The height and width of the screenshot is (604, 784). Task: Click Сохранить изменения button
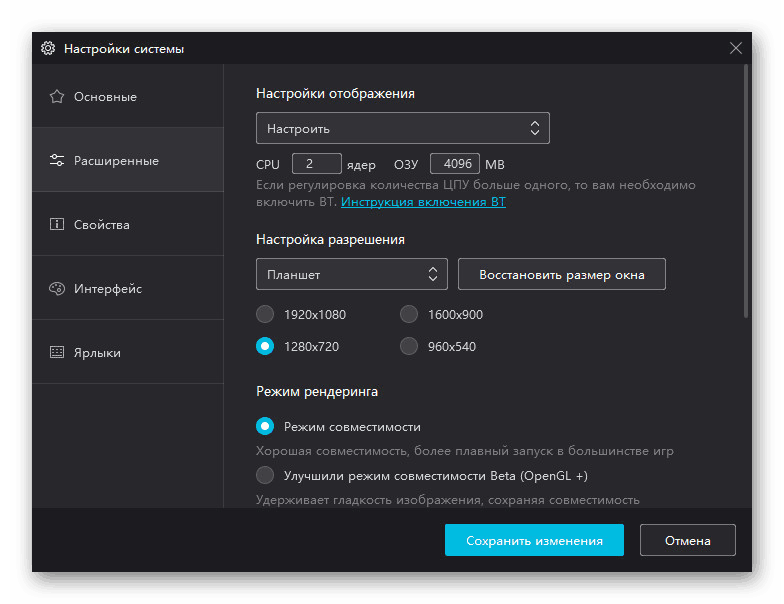(534, 540)
